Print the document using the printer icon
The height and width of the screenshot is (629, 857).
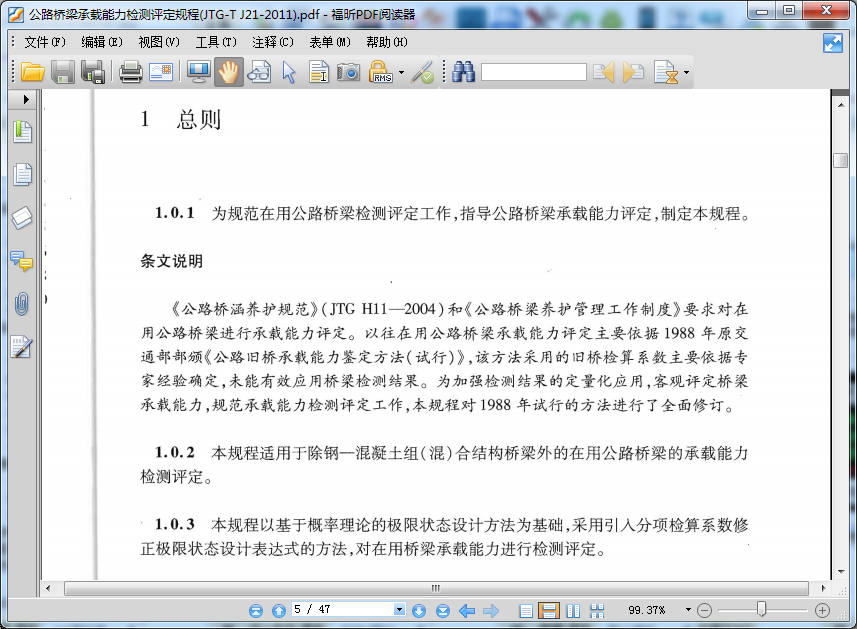131,72
